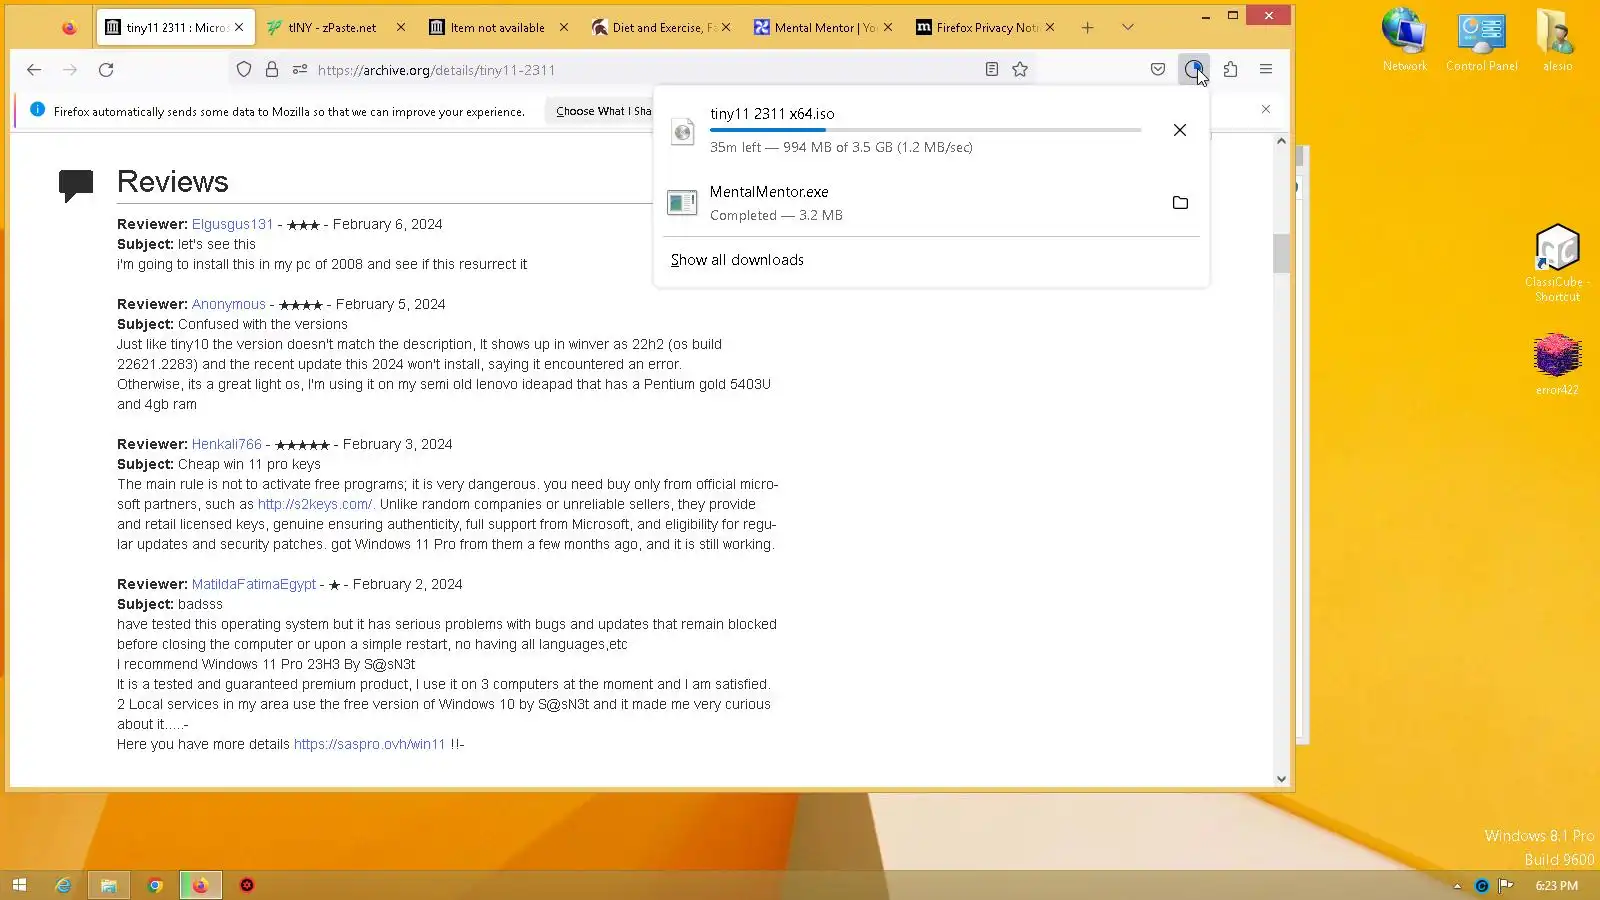Click the scrollbar down arrow
Image resolution: width=1600 pixels, height=900 pixels.
1281,779
